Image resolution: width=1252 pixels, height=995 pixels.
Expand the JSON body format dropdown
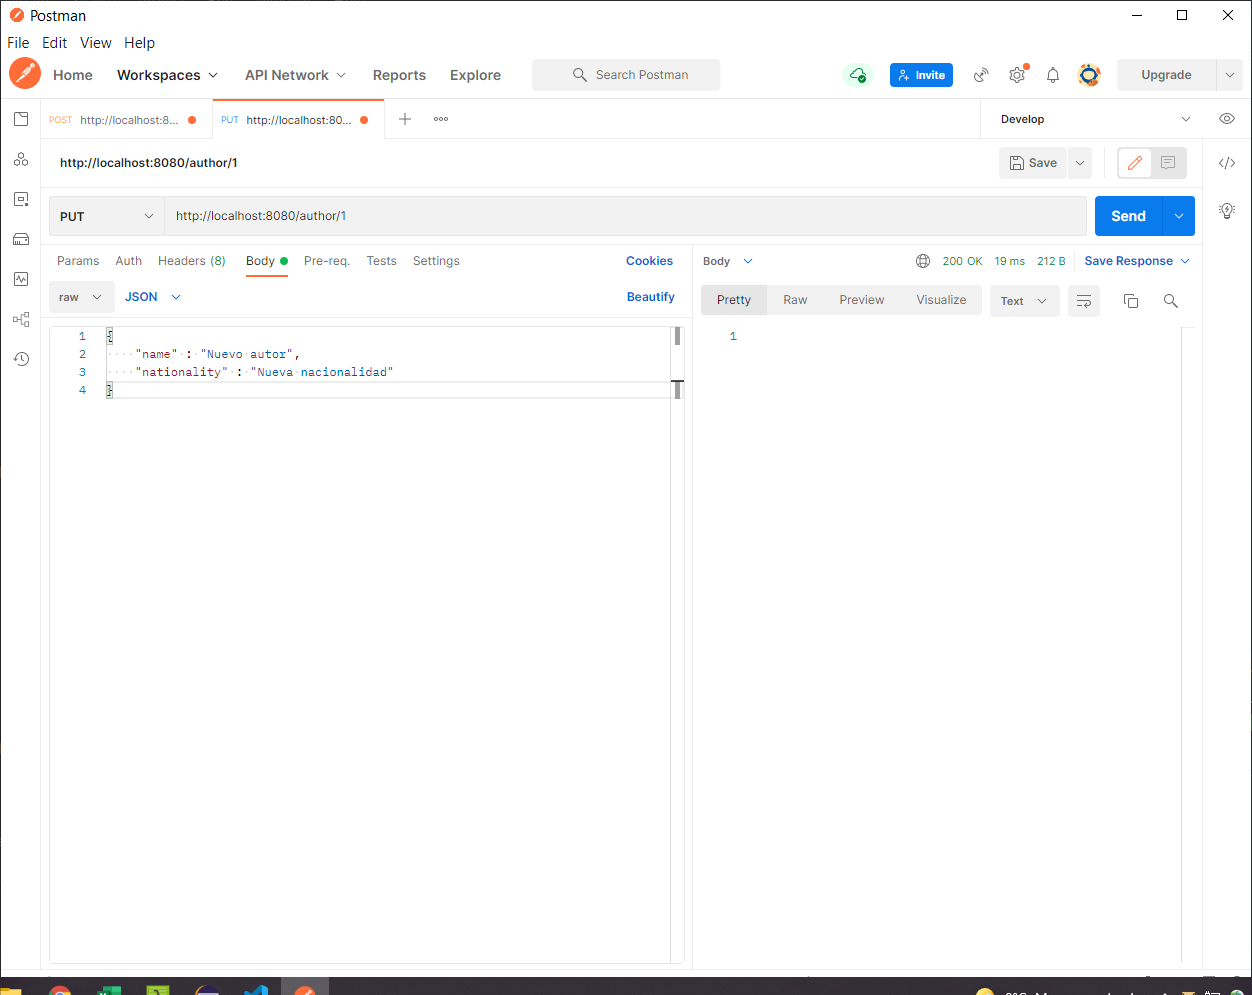click(x=153, y=297)
